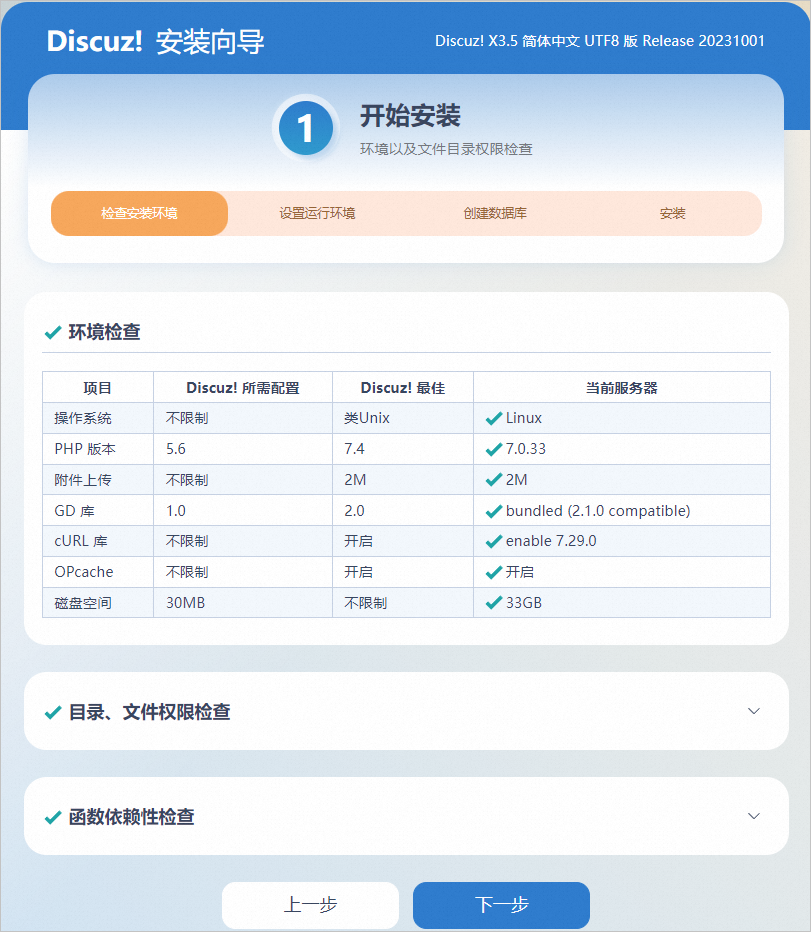The height and width of the screenshot is (932, 811).
Task: Click checkmark icon beside 环境检查 heading
Action: 53,333
